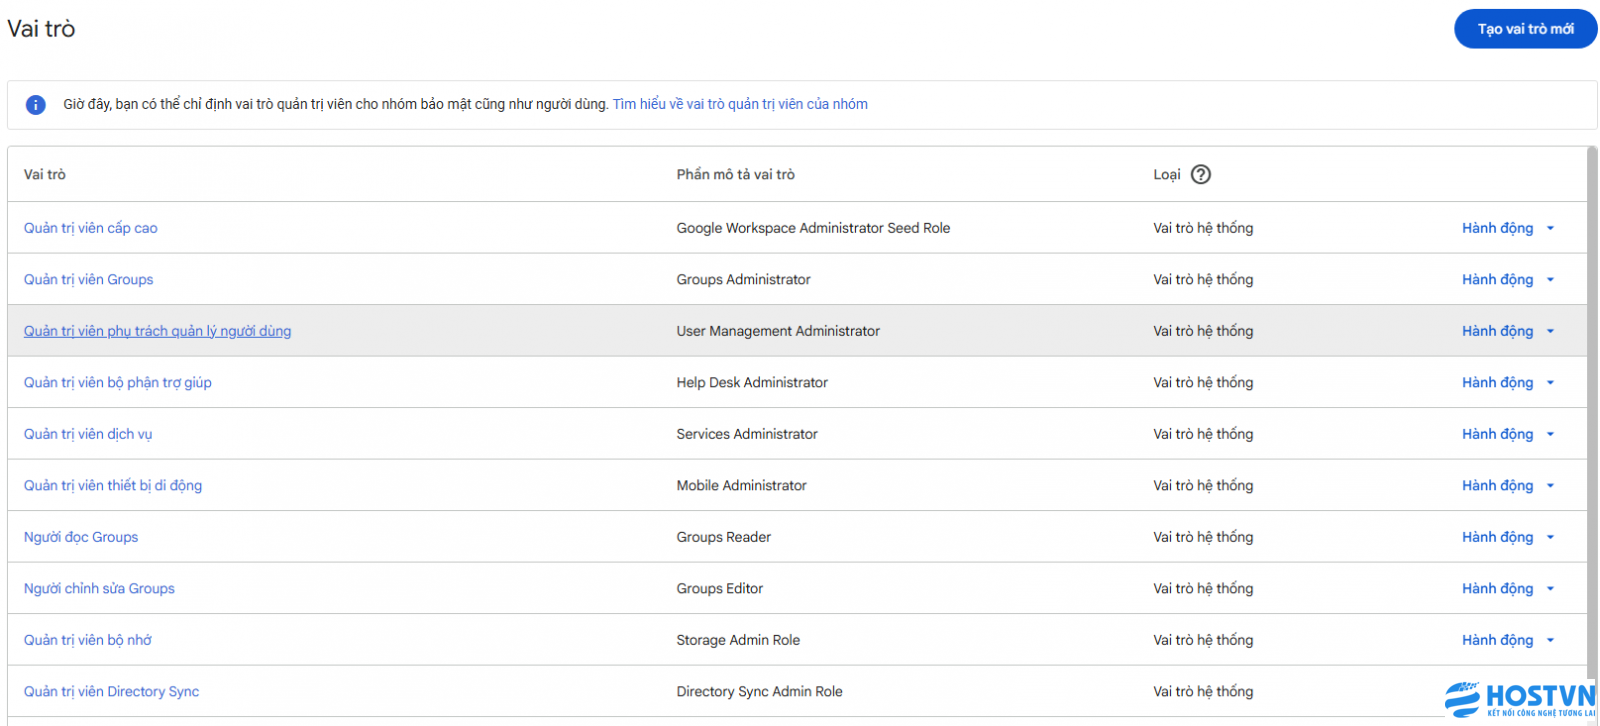Expand Hành động for Groups Reader row
Image resolution: width=1600 pixels, height=726 pixels.
tap(1508, 537)
